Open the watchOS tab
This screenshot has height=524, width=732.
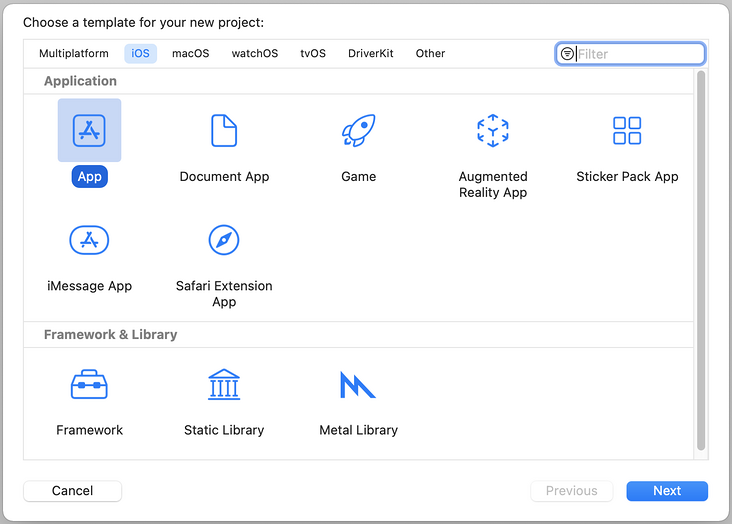tap(255, 53)
